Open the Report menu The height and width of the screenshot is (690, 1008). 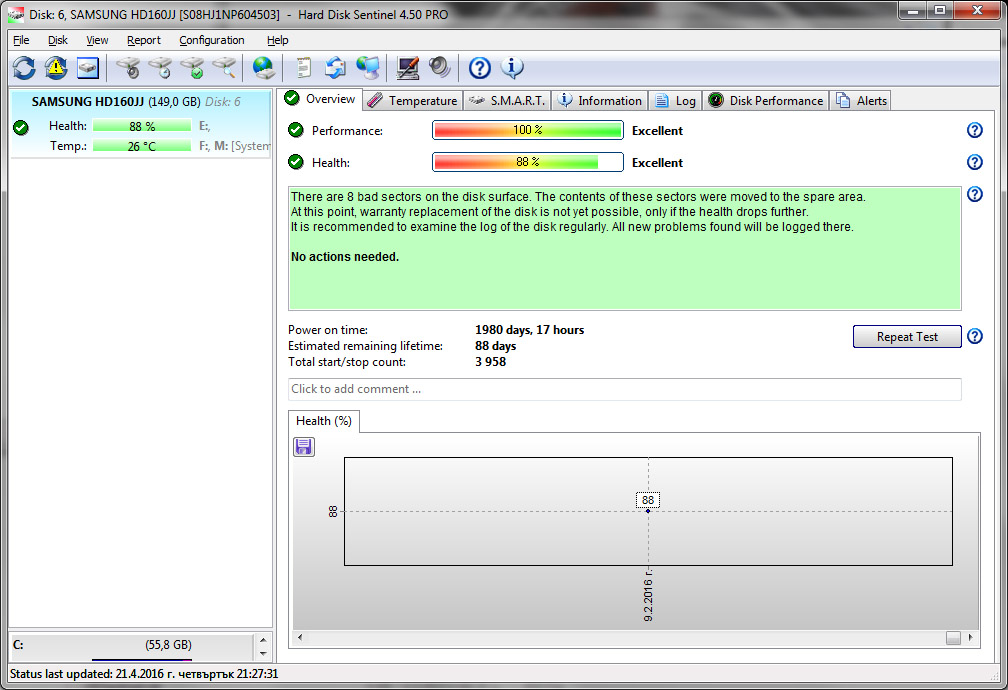click(x=143, y=40)
